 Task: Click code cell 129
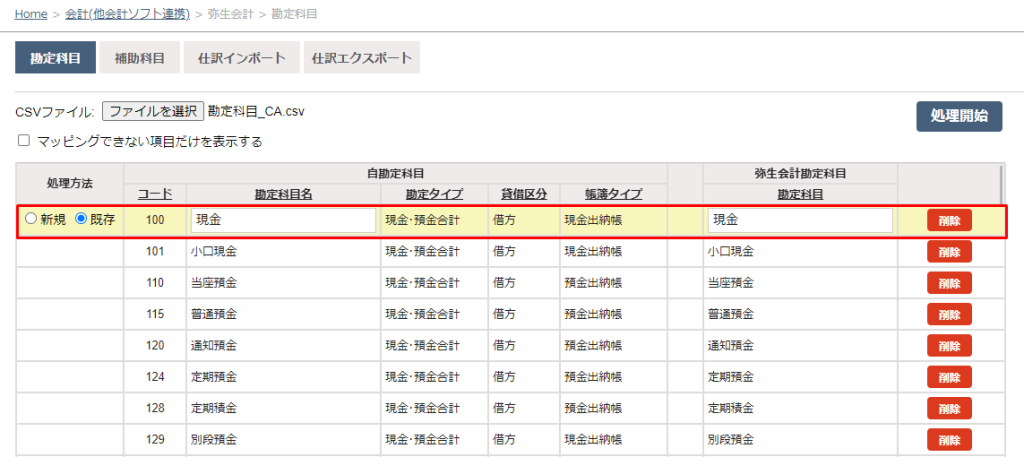(x=155, y=440)
